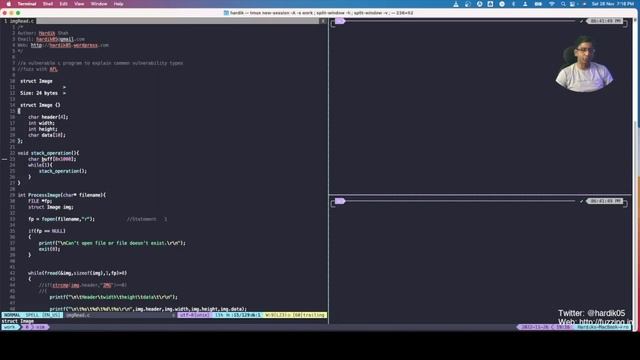Viewport: 640px width, 360px height.
Task: Click the 'fp = fopen(filename,"r");' line
Action: click(62, 219)
